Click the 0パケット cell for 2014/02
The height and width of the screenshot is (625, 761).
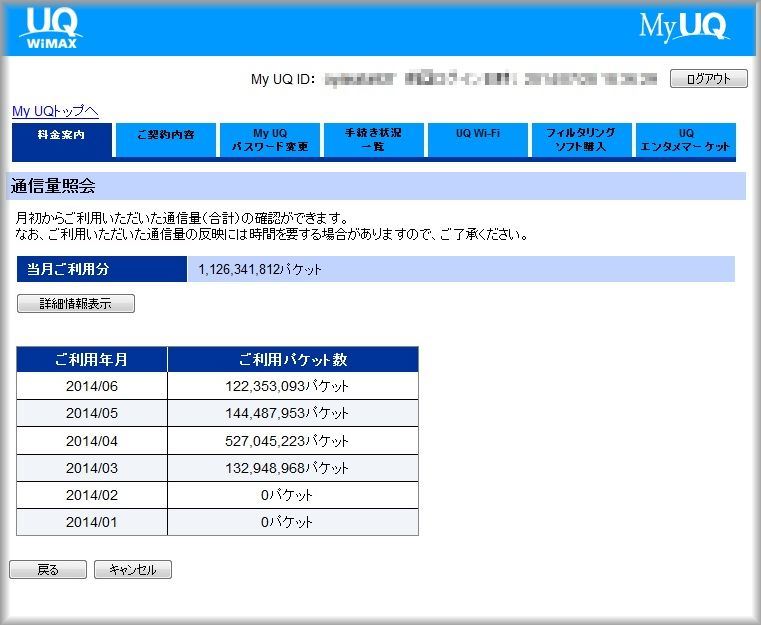(293, 495)
